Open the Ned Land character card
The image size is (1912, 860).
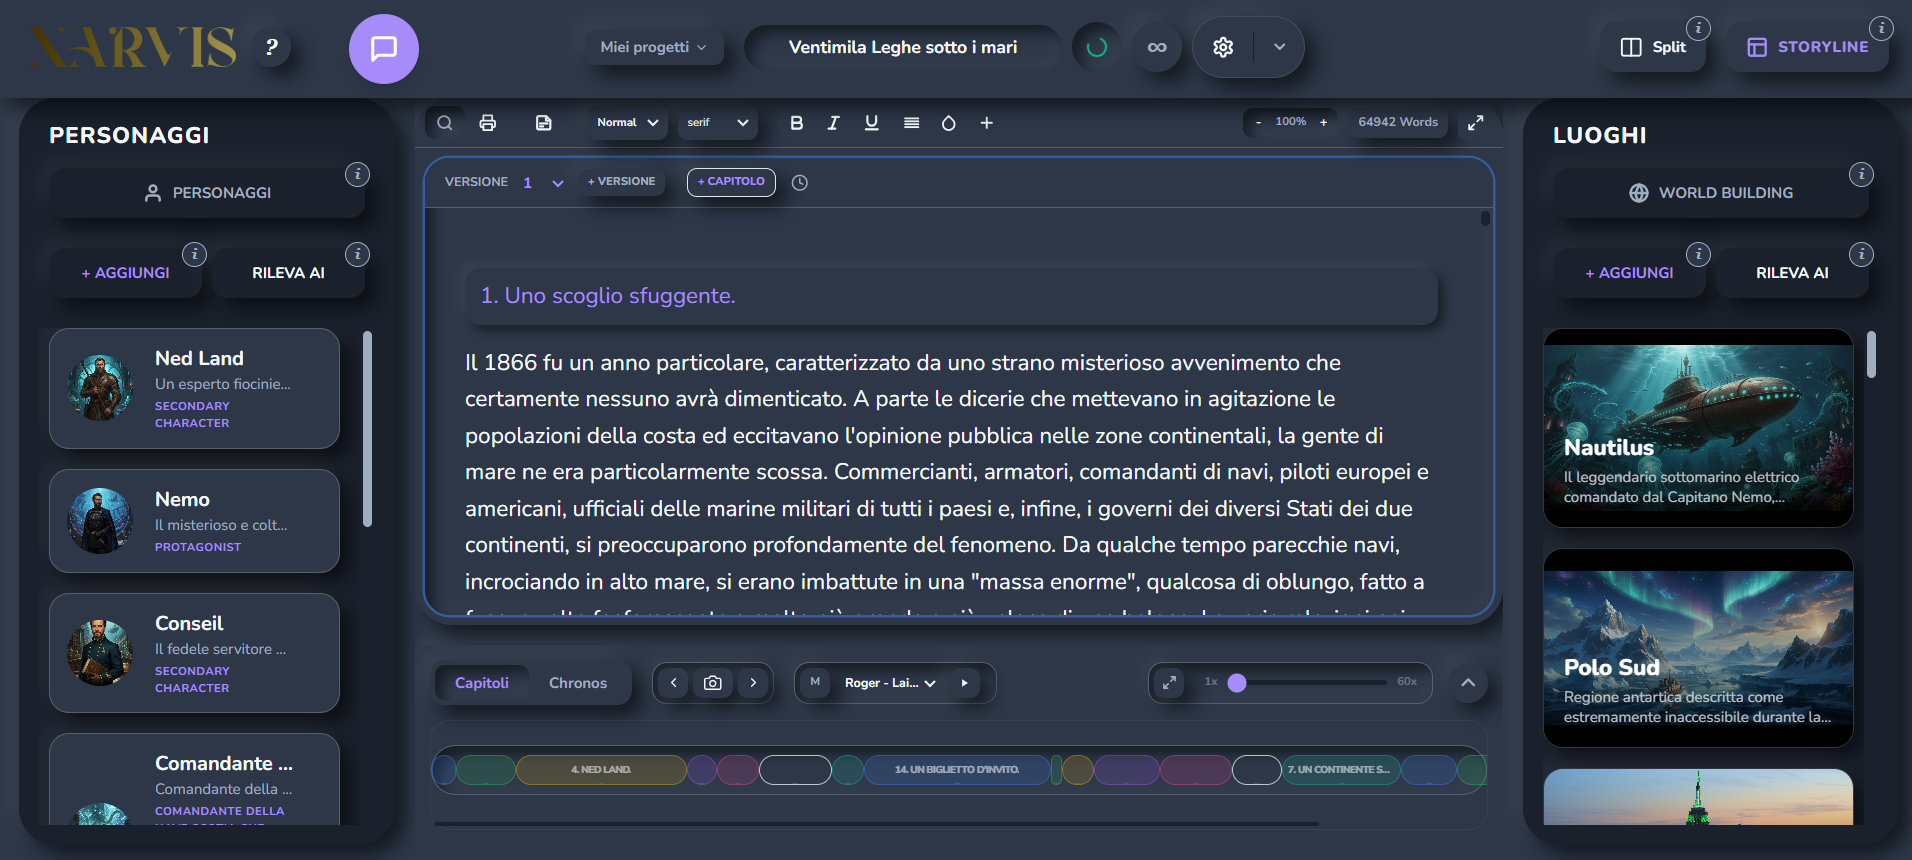pyautogui.click(x=194, y=388)
